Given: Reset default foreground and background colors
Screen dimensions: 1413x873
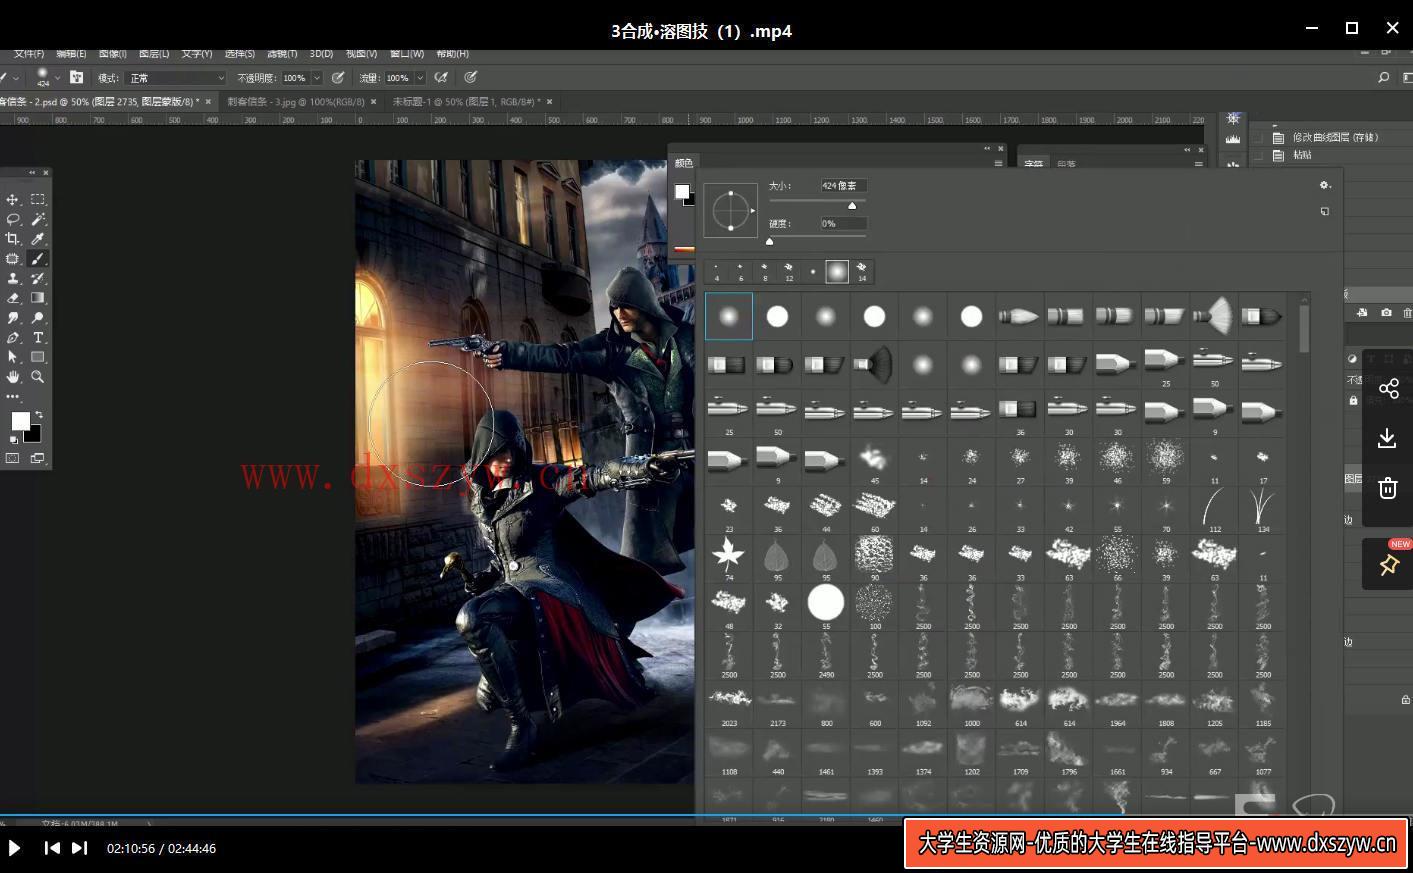Looking at the screenshot, I should coord(13,440).
